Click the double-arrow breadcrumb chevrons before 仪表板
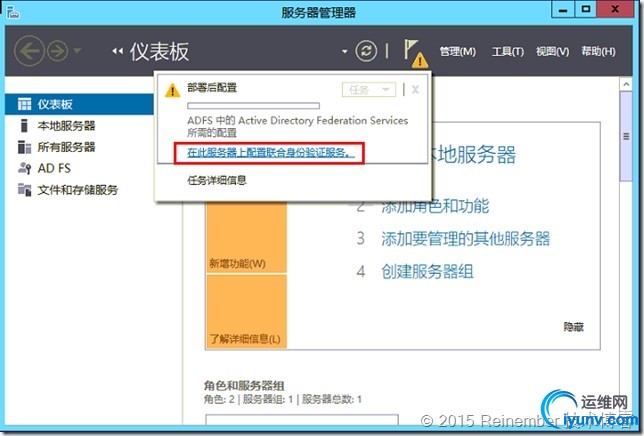644x436 pixels. pos(117,51)
